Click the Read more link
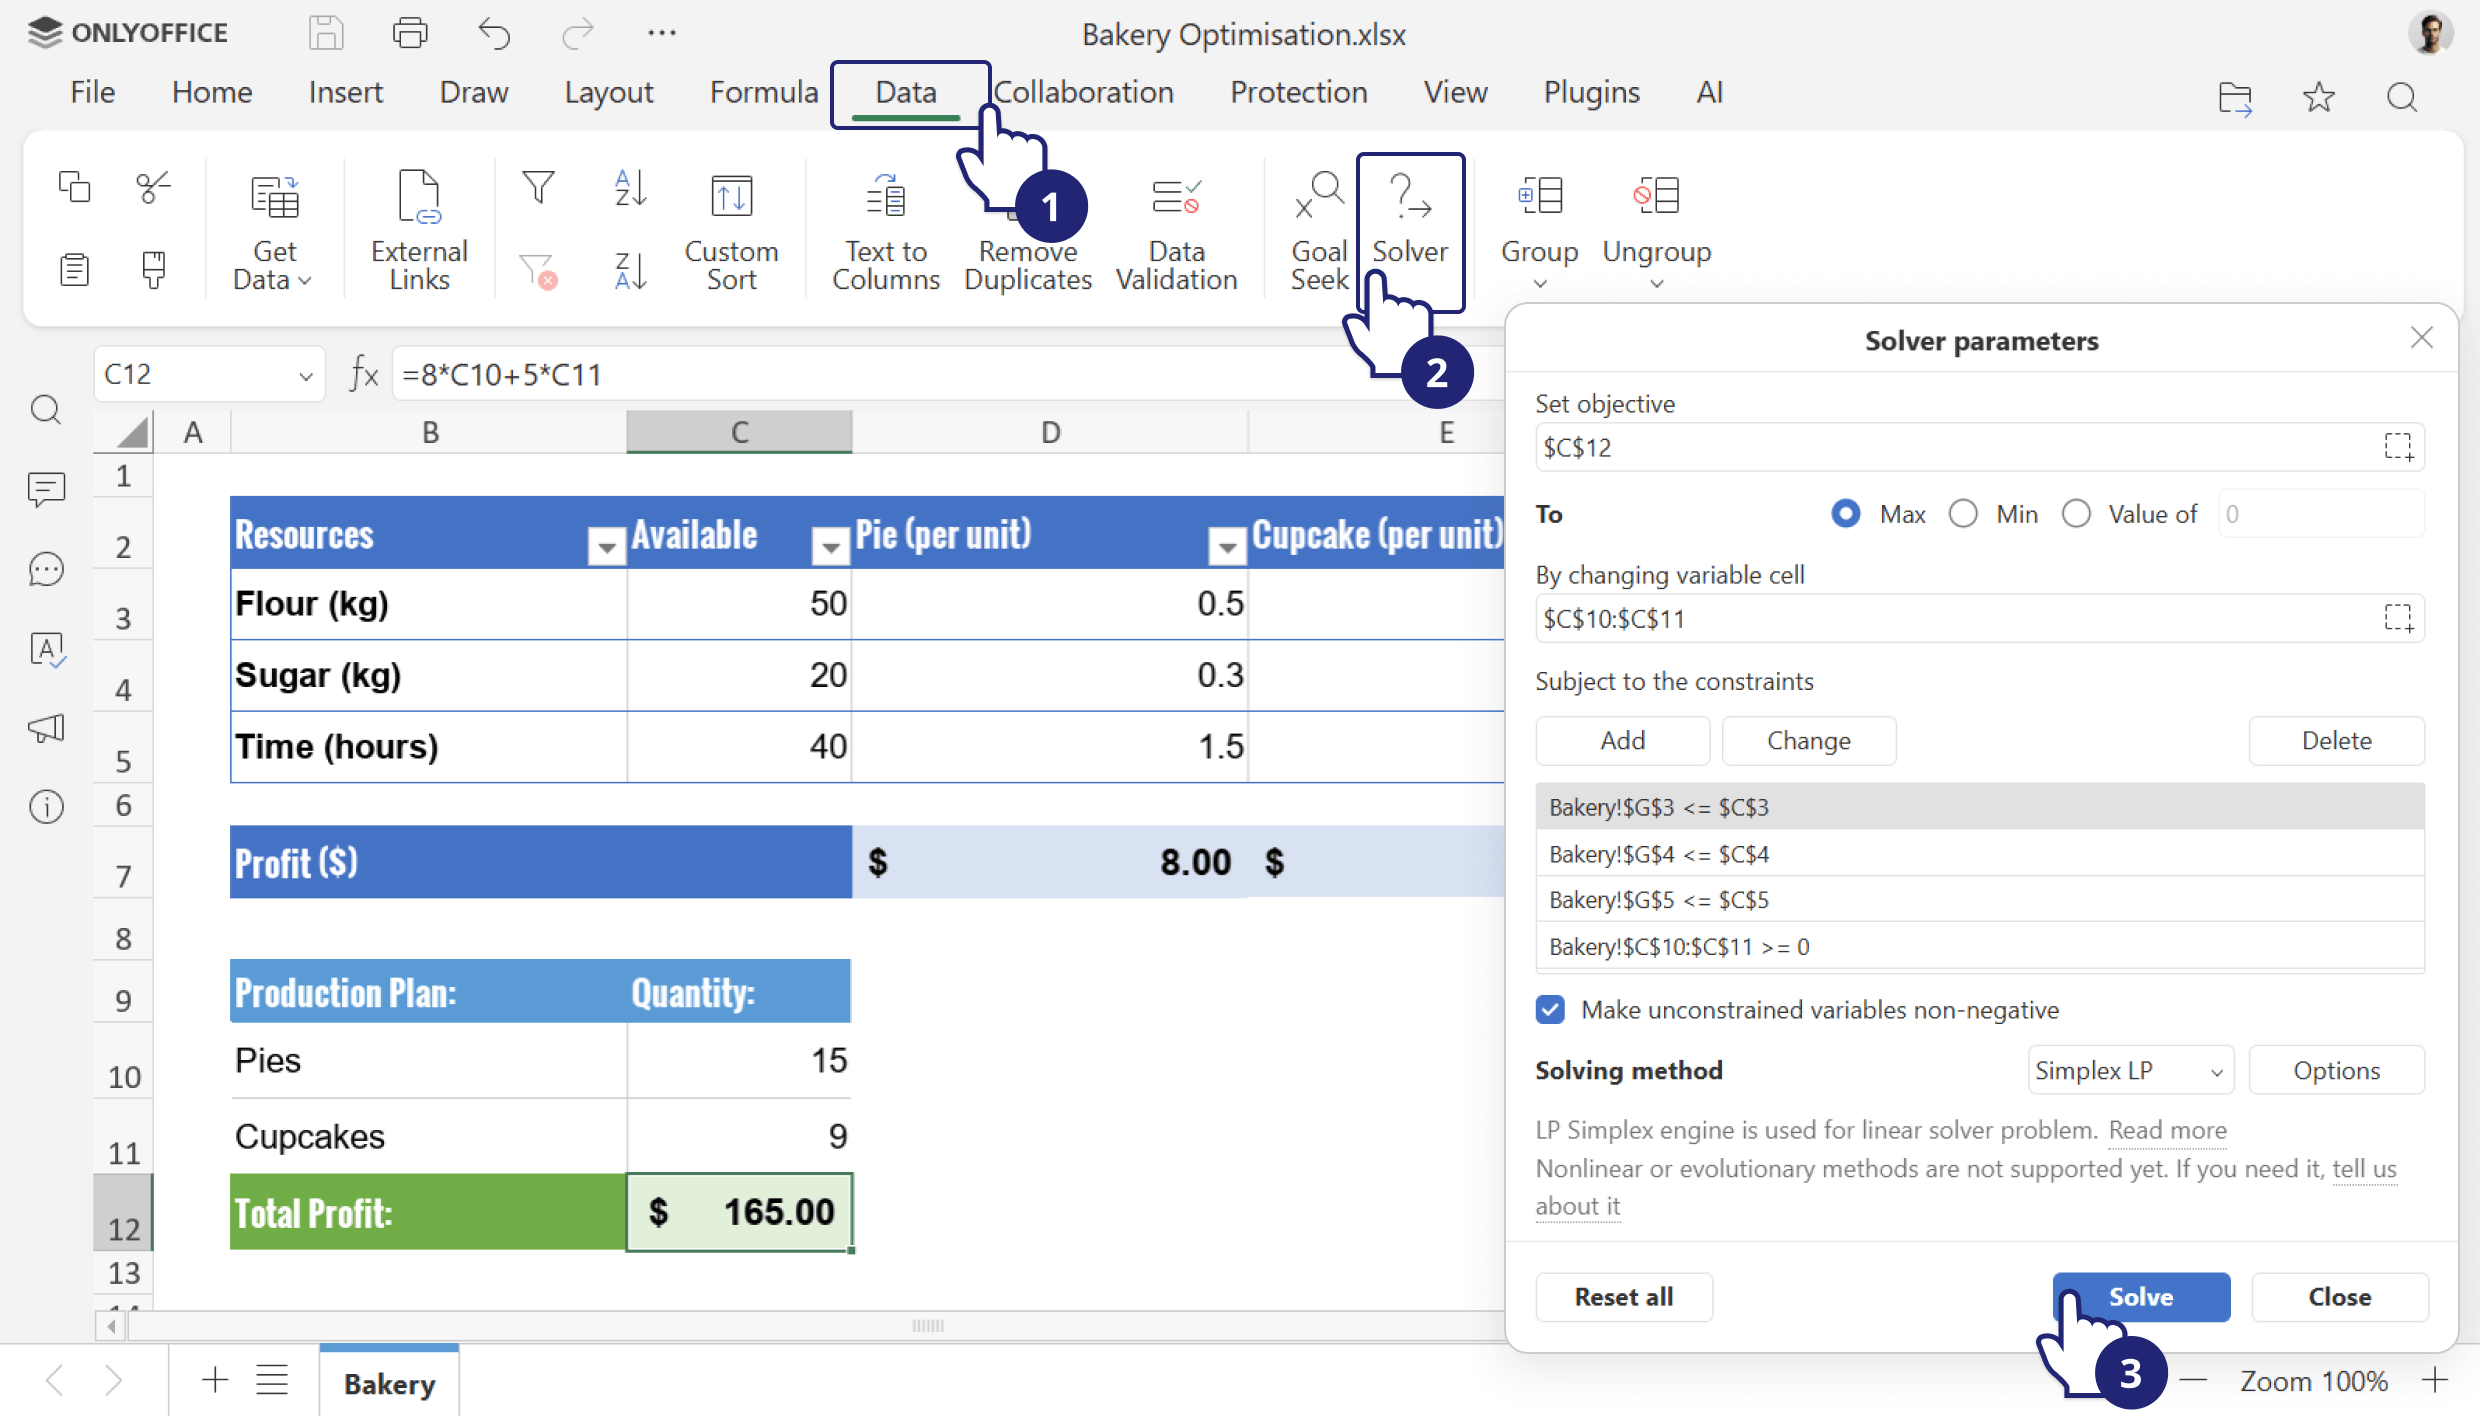The width and height of the screenshot is (2480, 1416). coord(2167,1130)
